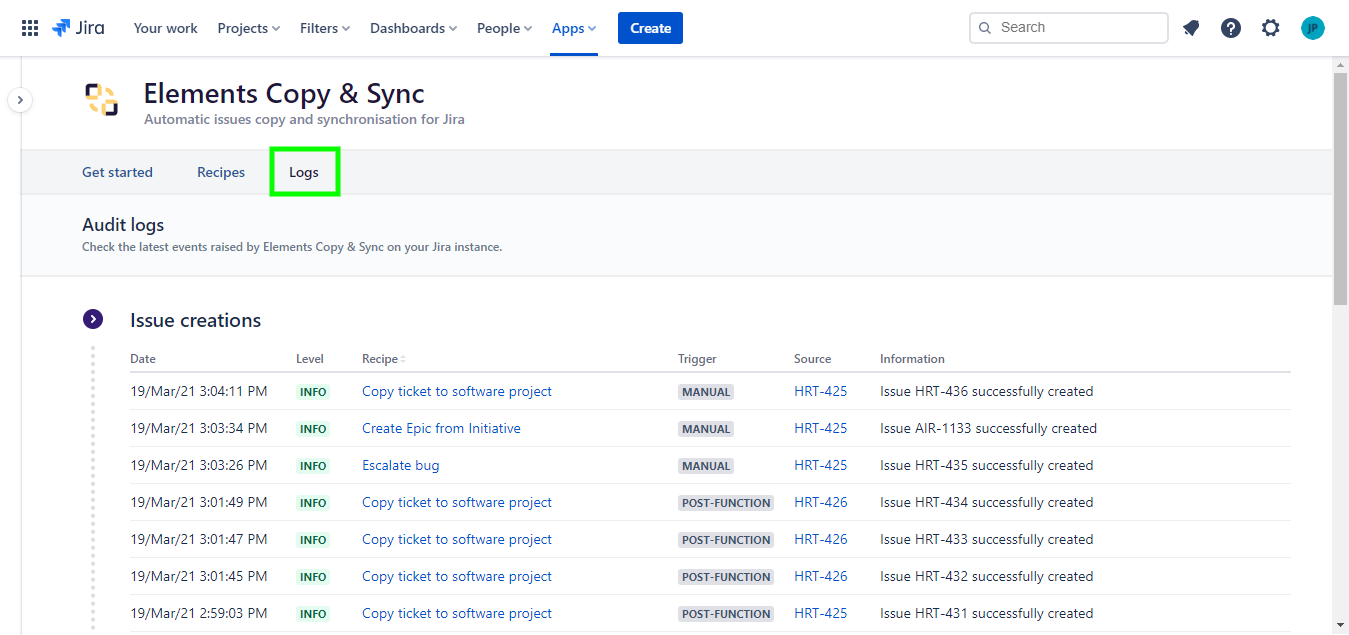This screenshot has width=1349, height=635.
Task: Open the Jira settings gear
Action: coord(1270,27)
